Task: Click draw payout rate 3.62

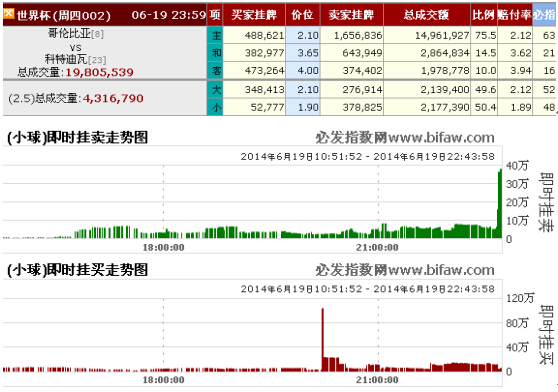Action: pos(521,53)
